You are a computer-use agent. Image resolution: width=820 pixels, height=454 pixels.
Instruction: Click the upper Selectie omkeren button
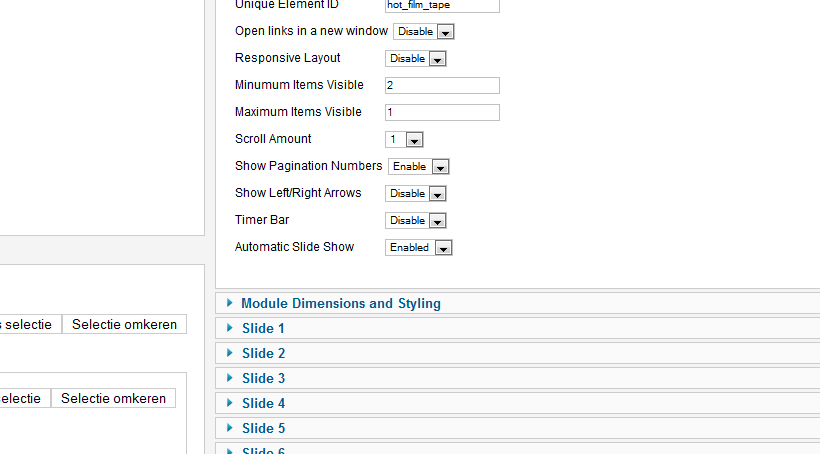(124, 324)
